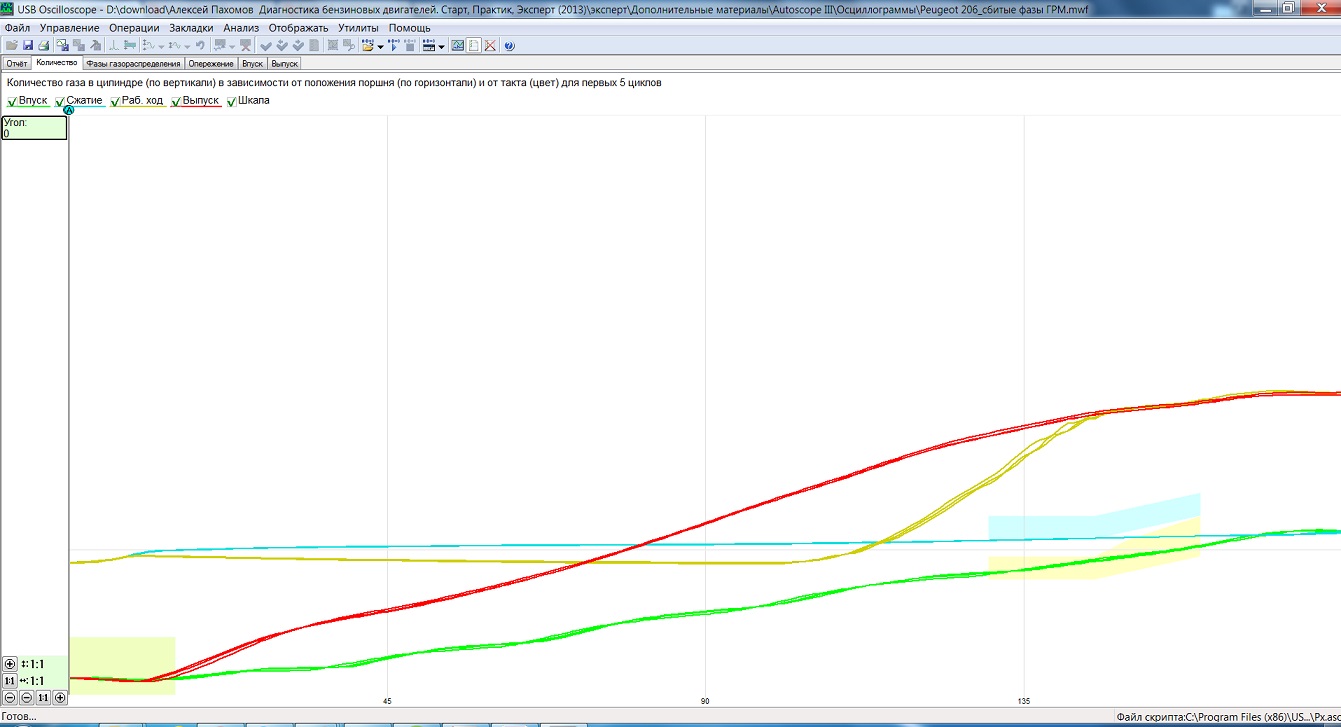The height and width of the screenshot is (727, 1341).
Task: Click the Файл скрипта status bar path
Action: click(x=1227, y=717)
